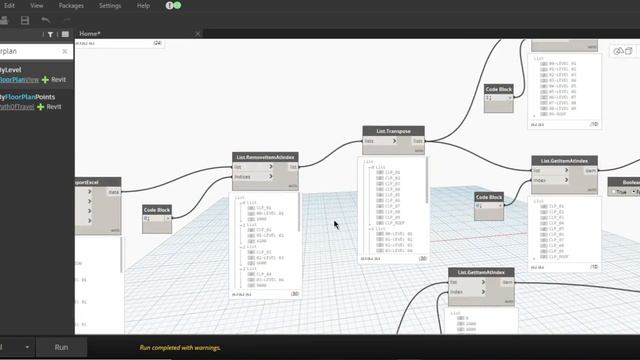This screenshot has width=640, height=360.
Task: Clear the library search with the X
Action: pos(65,51)
